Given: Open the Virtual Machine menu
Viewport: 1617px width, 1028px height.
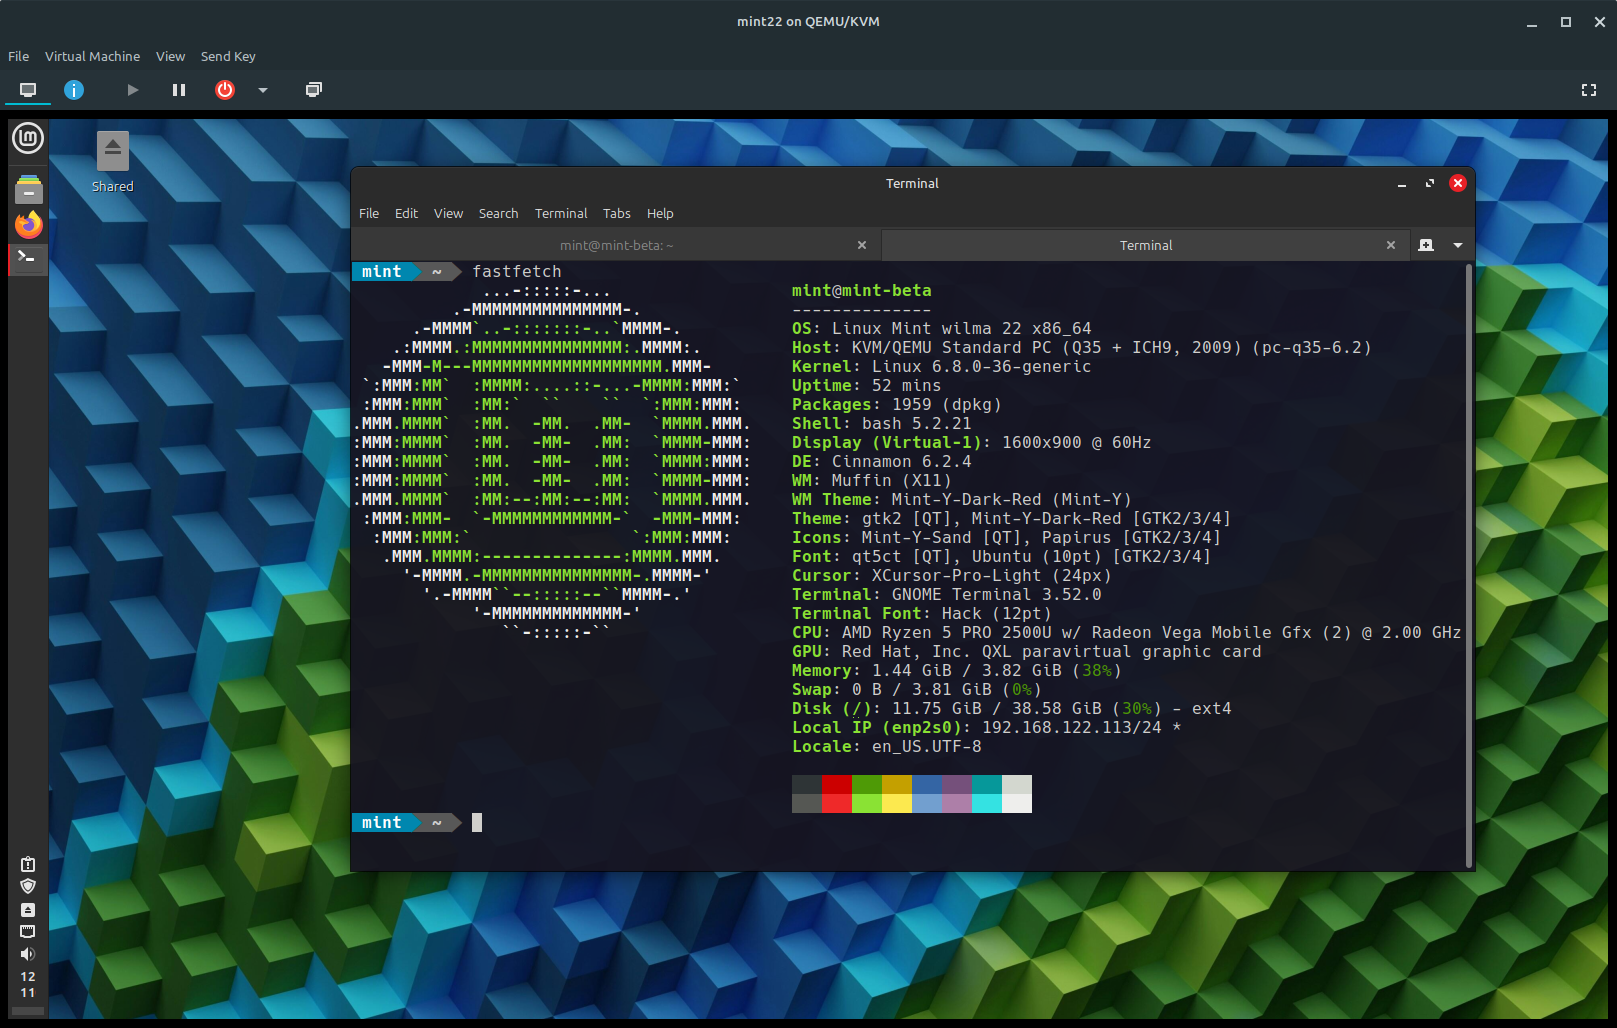Looking at the screenshot, I should (92, 56).
